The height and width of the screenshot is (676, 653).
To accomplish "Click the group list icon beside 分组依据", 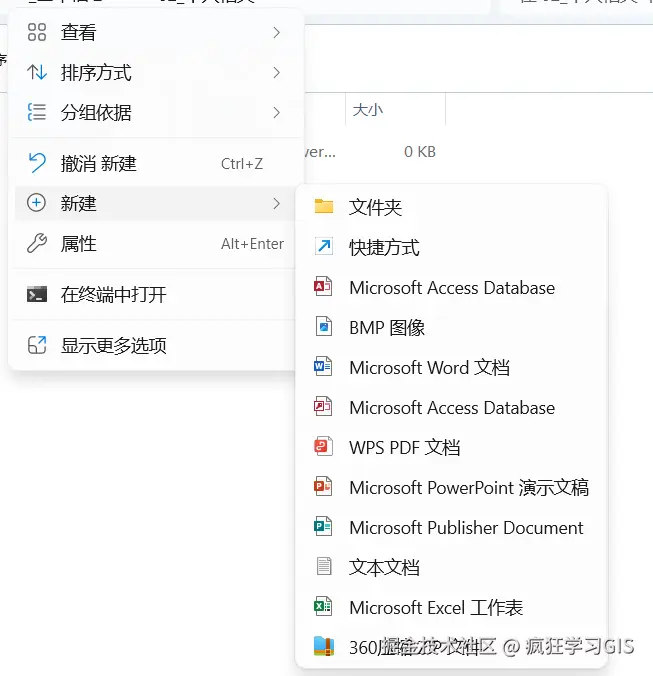I will [x=37, y=113].
